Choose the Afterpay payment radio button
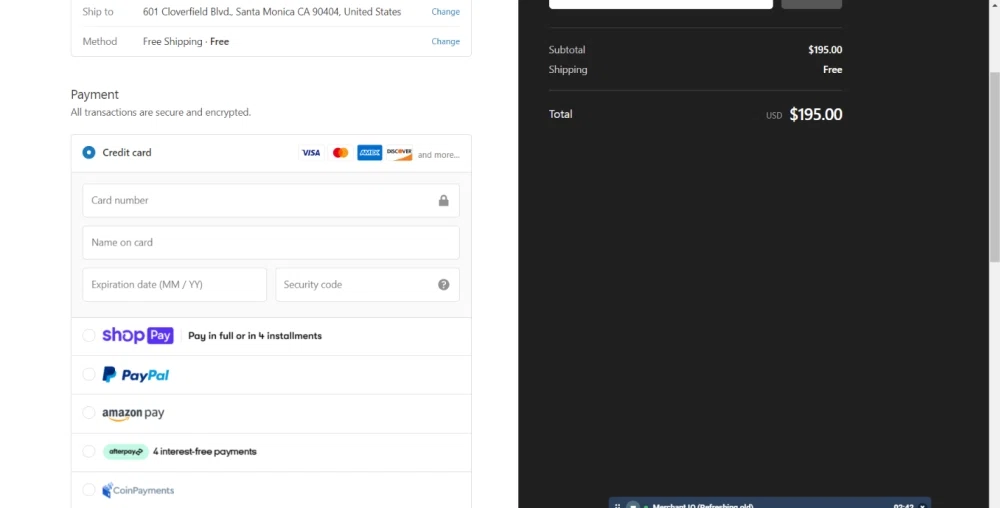Viewport: 1000px width, 508px height. [89, 452]
